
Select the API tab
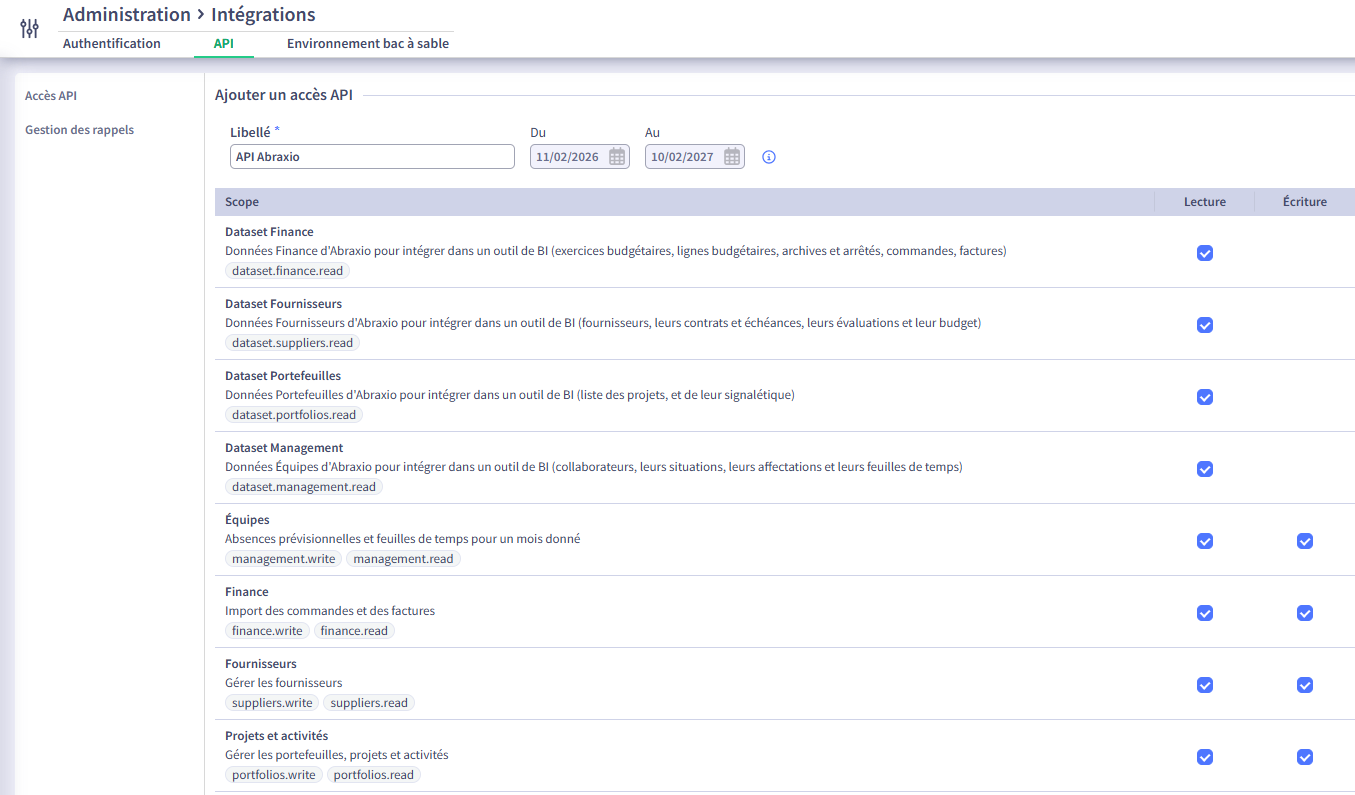224,44
